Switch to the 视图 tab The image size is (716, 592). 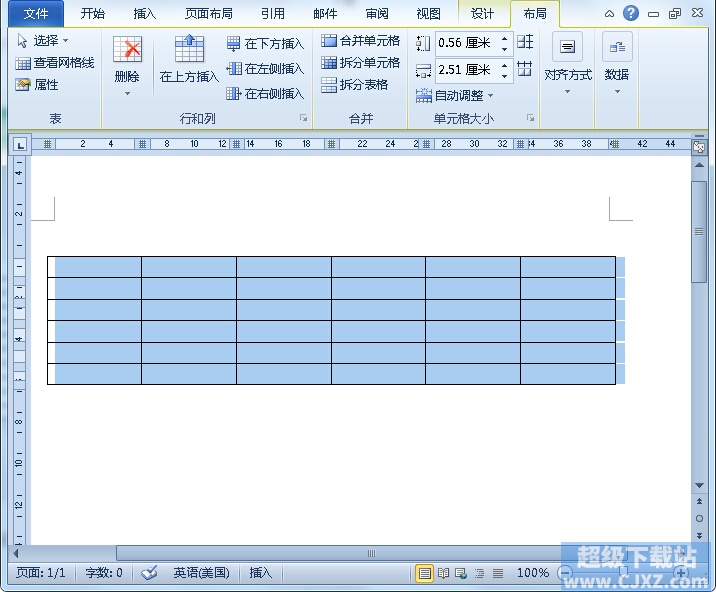click(428, 14)
